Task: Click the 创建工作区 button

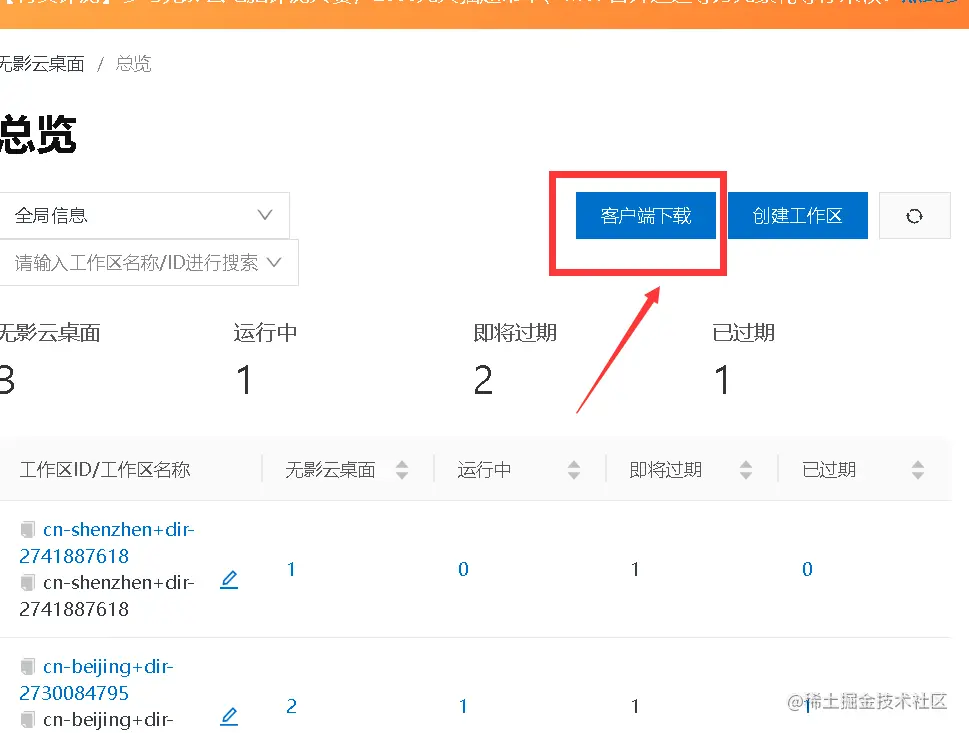Action: pos(797,216)
